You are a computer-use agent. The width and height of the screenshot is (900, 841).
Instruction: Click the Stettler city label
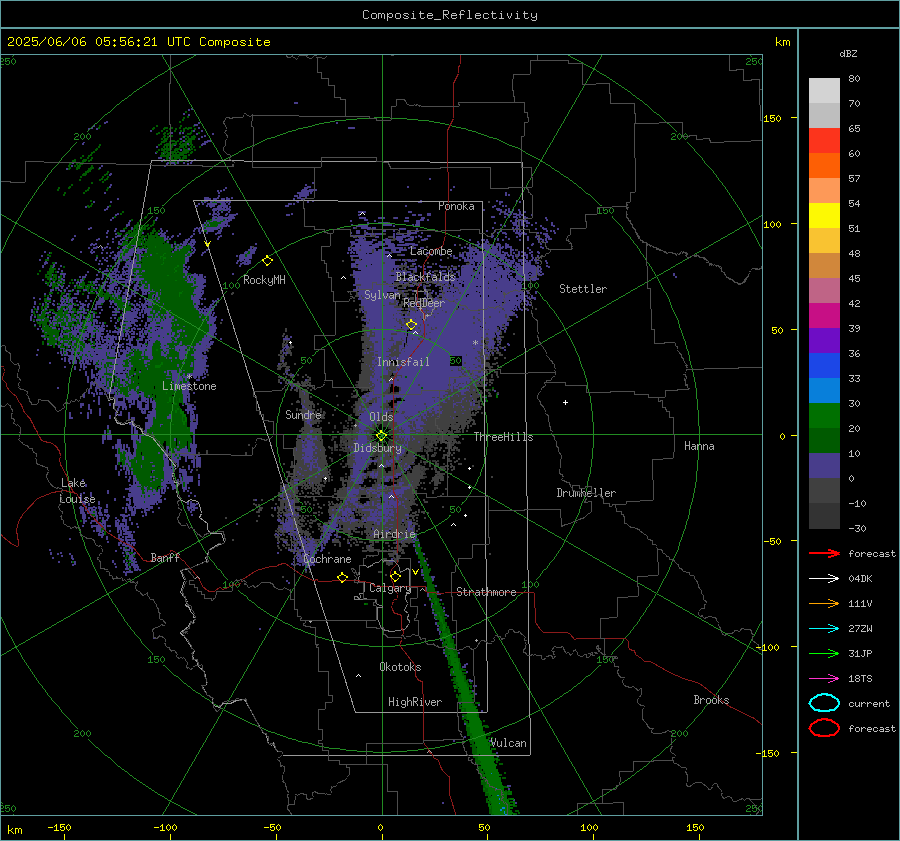tap(583, 289)
